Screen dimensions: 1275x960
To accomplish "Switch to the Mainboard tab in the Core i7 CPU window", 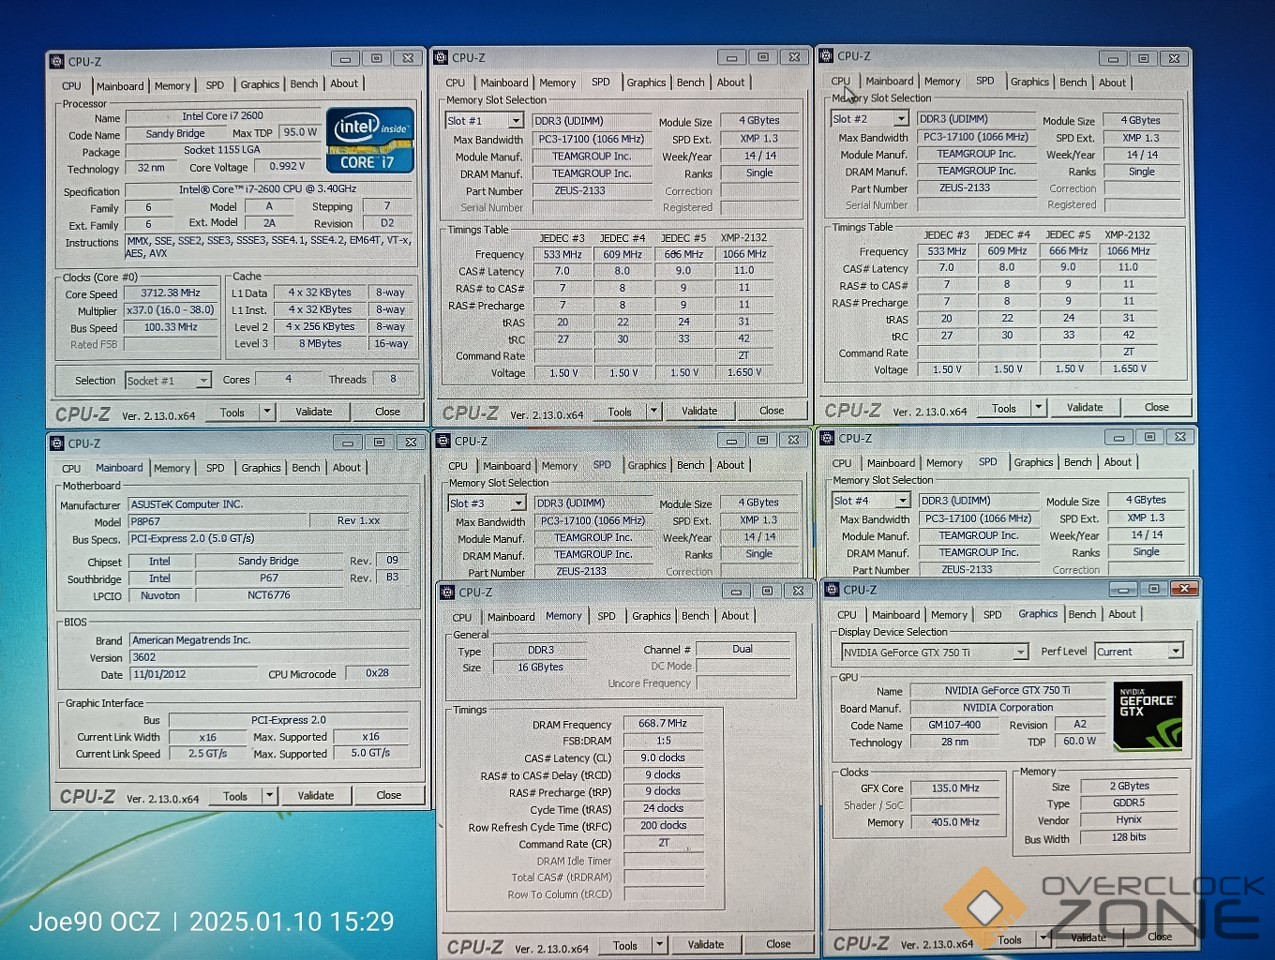I will click(x=120, y=86).
